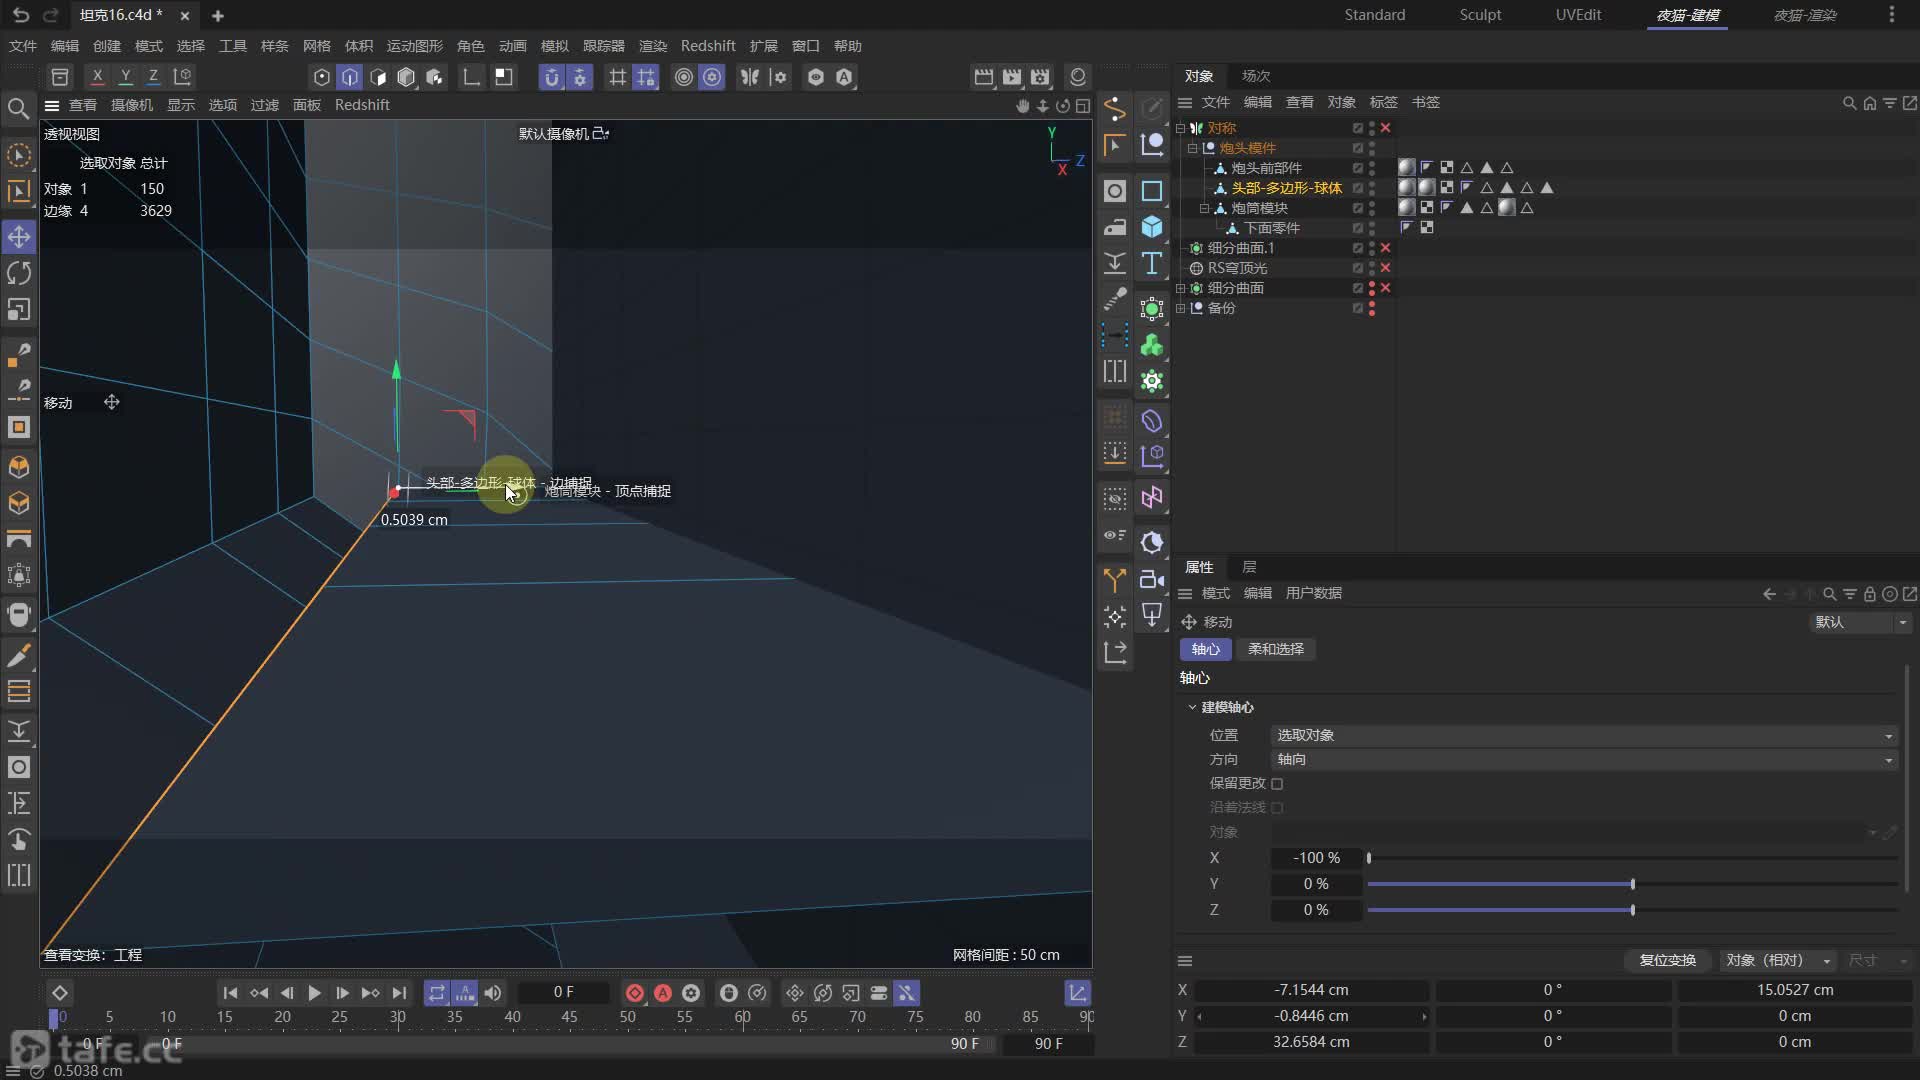This screenshot has height=1080, width=1920.
Task: Toggle layer checkbox for 炮头前部件
Action: (1357, 168)
